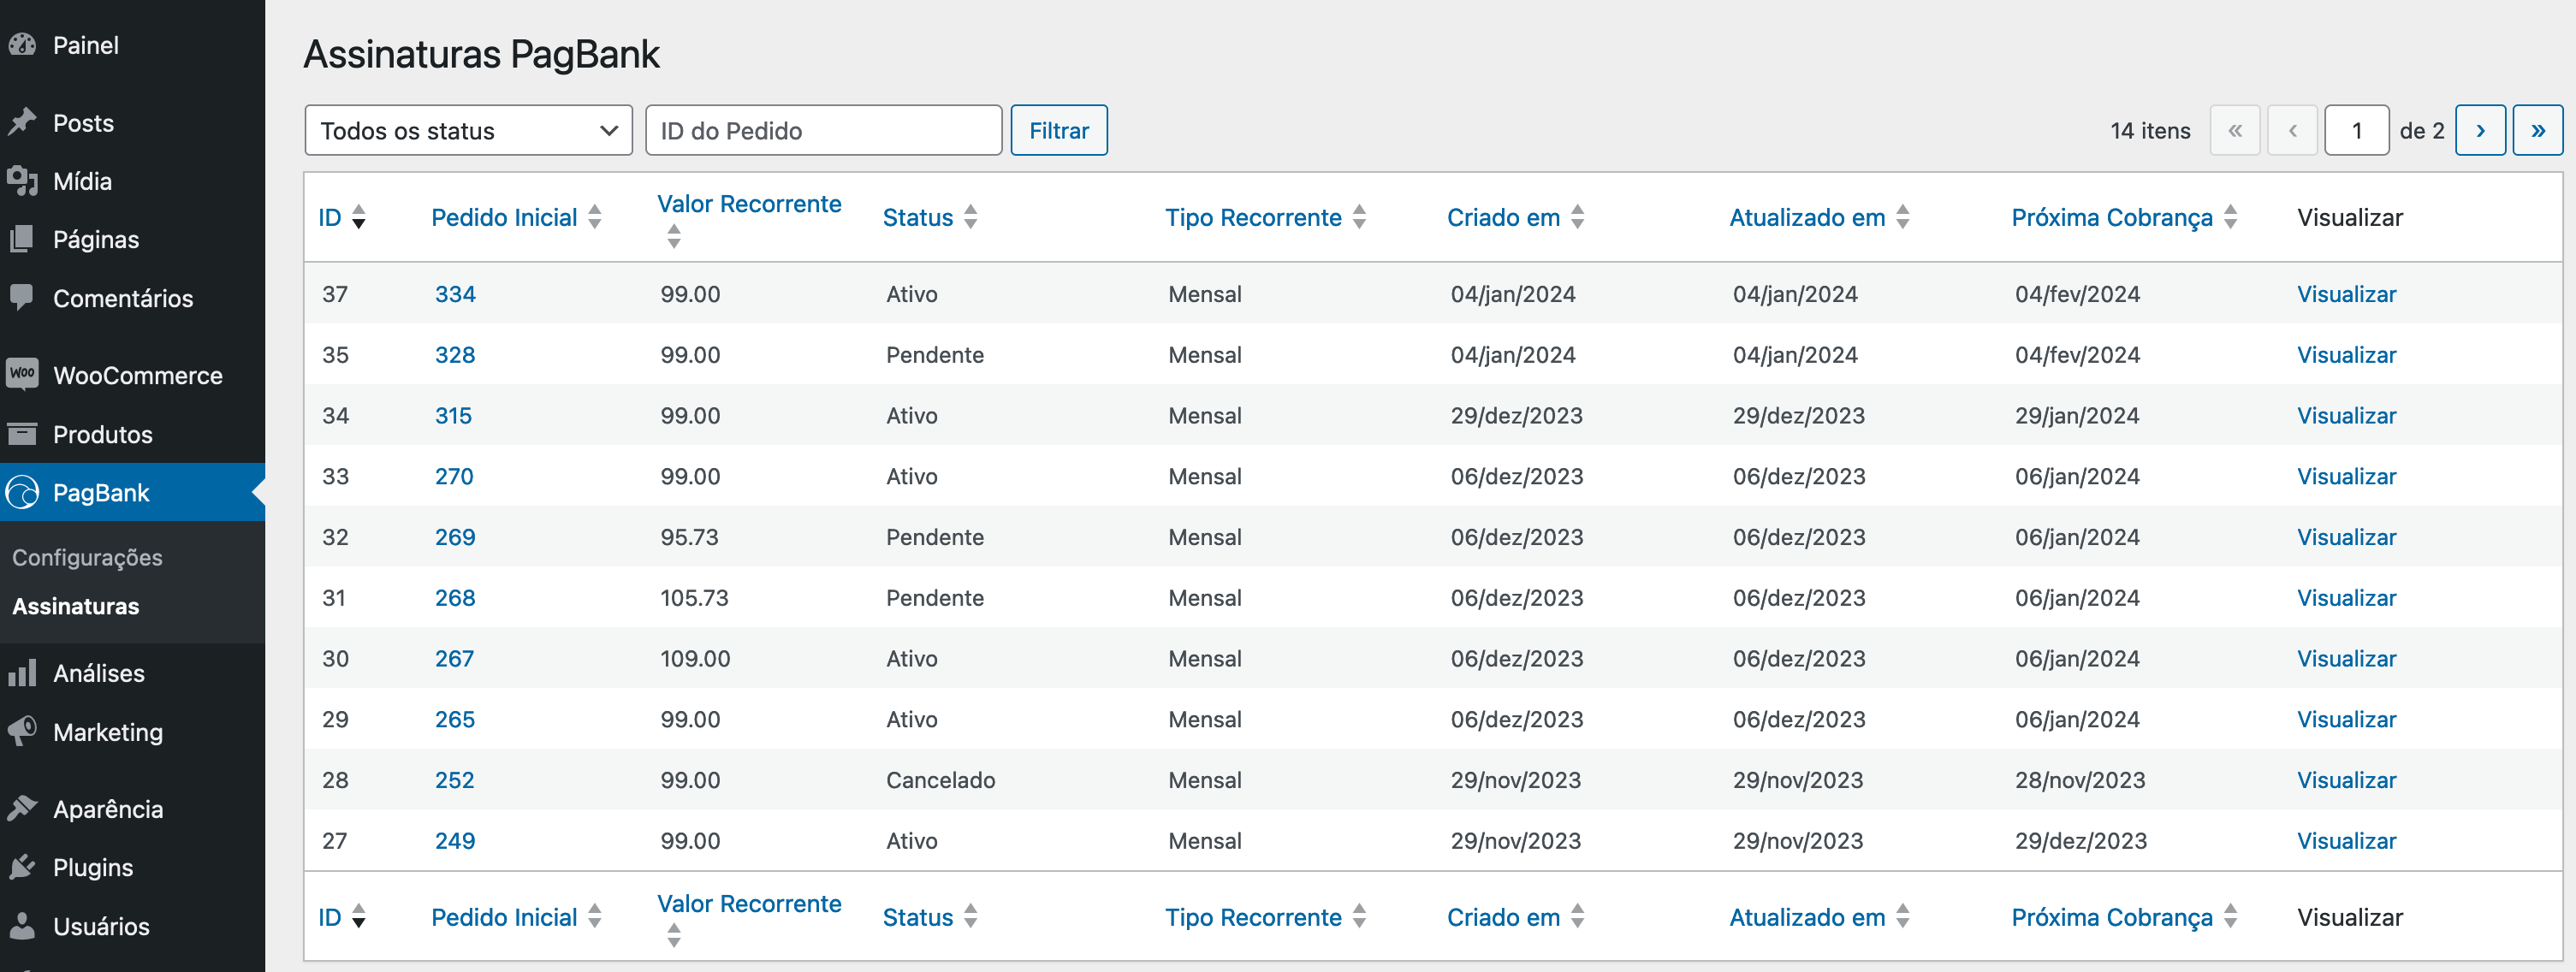Click Visualizar for subscription 33
The height and width of the screenshot is (972, 2576).
tap(2346, 476)
